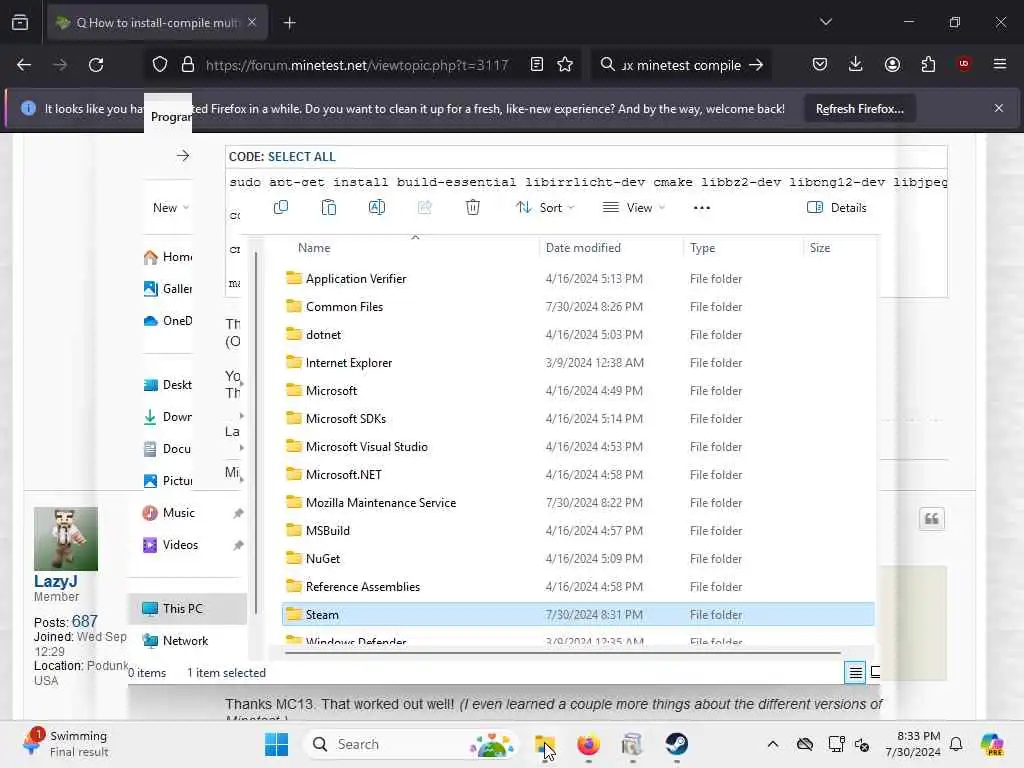The width and height of the screenshot is (1024, 768).
Task: Open a new Firefox tab
Action: click(x=289, y=23)
